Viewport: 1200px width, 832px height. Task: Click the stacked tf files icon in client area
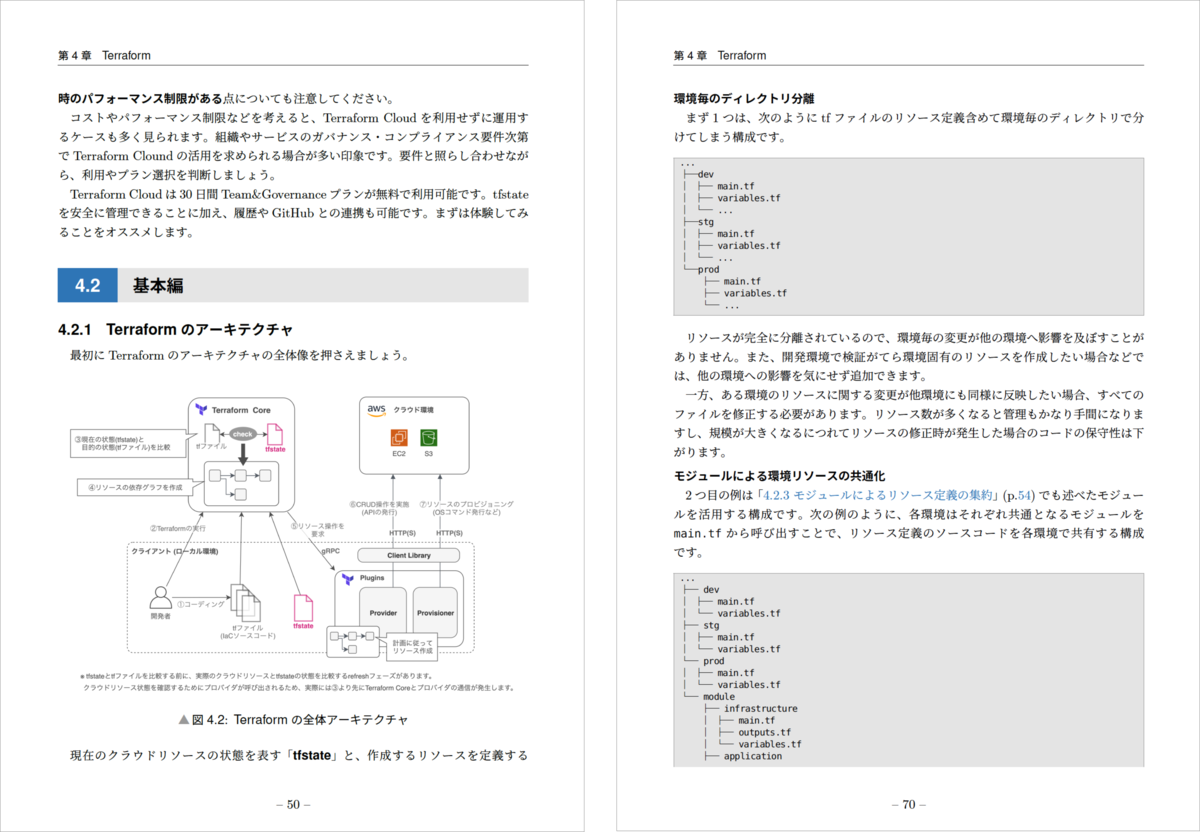coord(244,603)
